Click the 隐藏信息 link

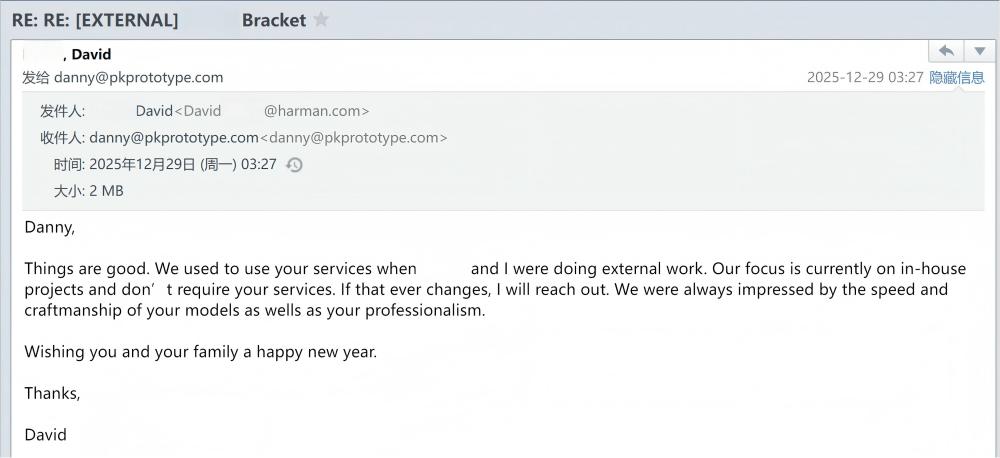pyautogui.click(x=957, y=77)
